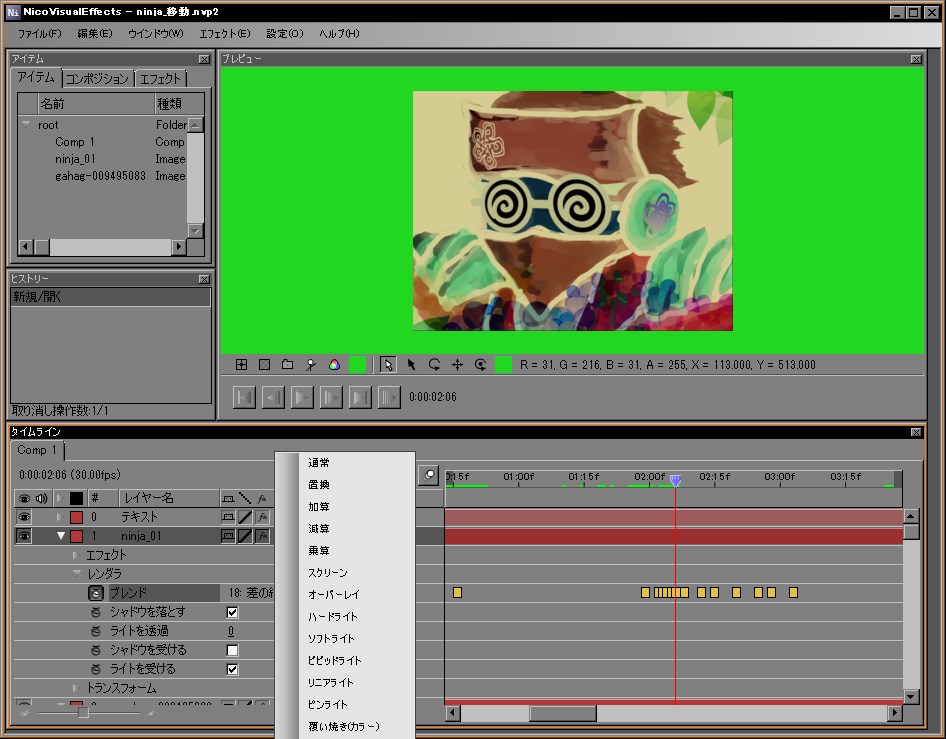946x739 pixels.
Task: Collapse the レンダラ group
Action: (x=77, y=573)
